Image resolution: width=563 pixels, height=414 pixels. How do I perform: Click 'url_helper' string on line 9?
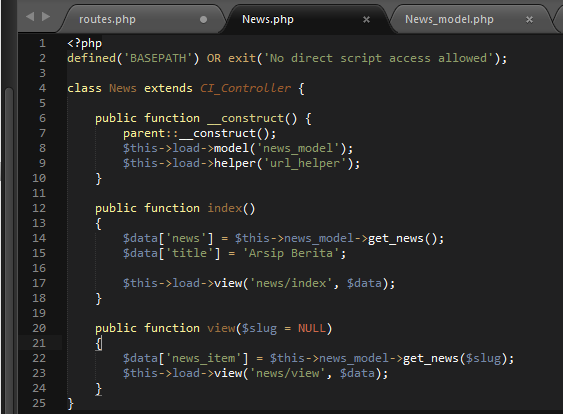point(305,163)
